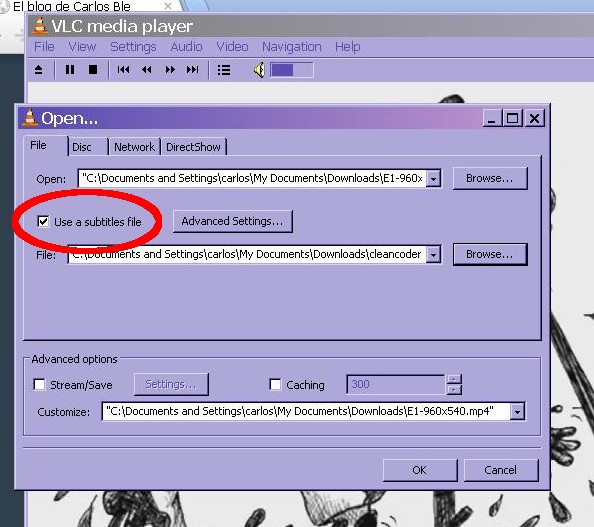
Task: Increase caching value with up arrow
Action: 454,379
